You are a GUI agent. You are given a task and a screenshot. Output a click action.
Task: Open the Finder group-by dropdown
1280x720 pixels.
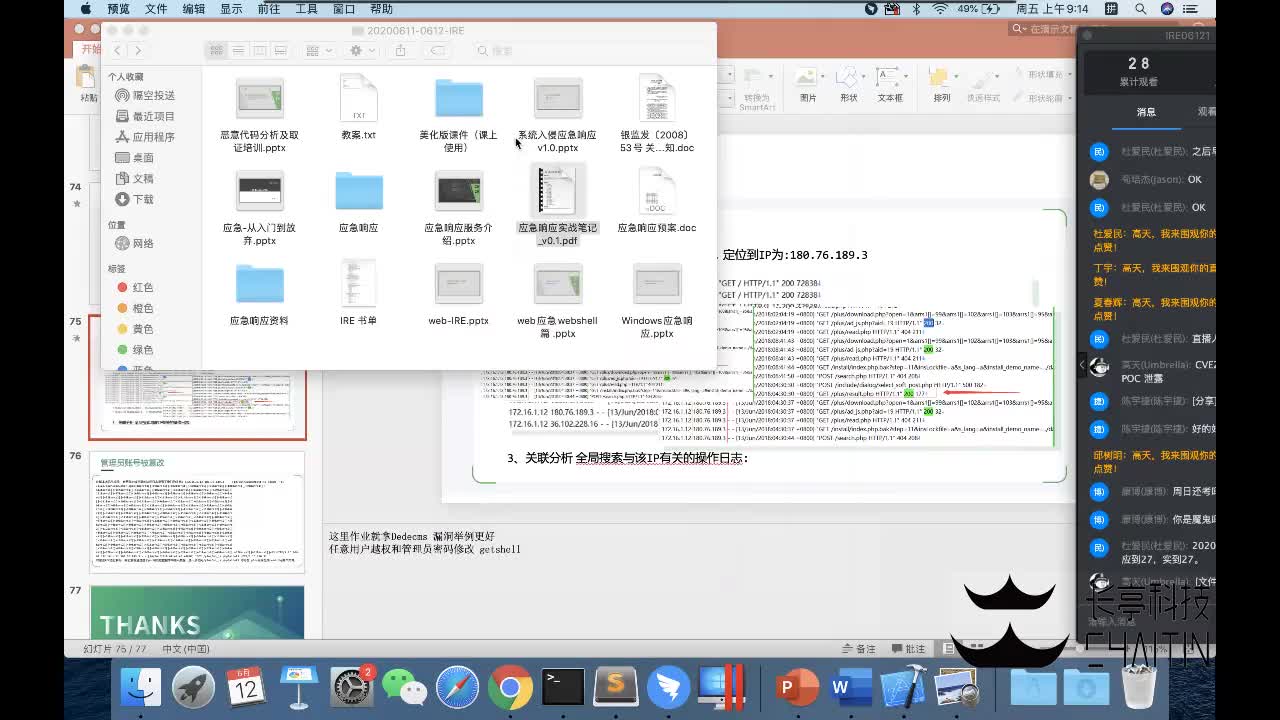click(318, 50)
